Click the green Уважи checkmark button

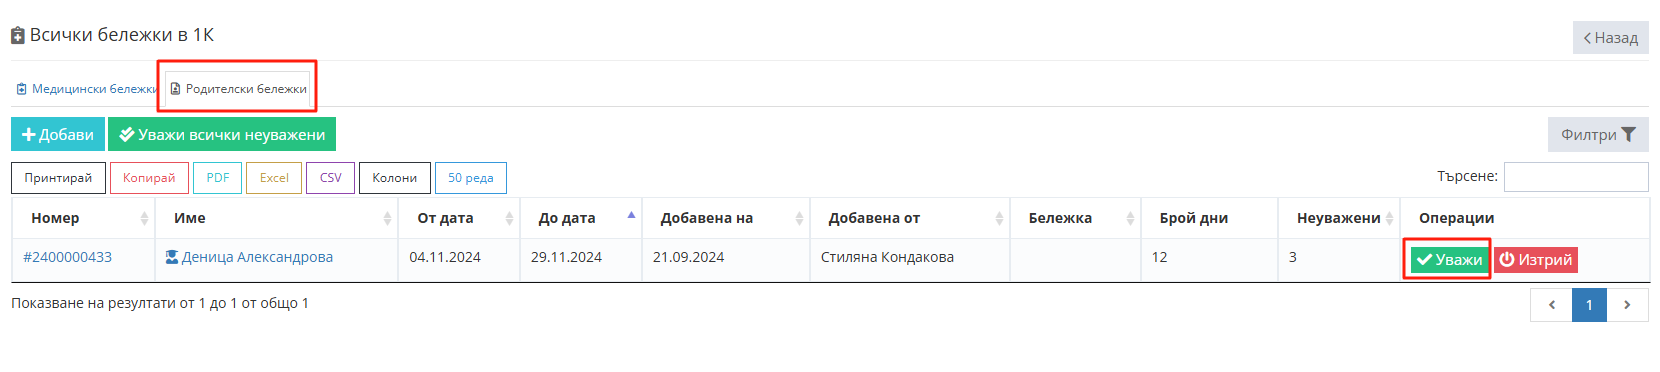pos(1449,260)
